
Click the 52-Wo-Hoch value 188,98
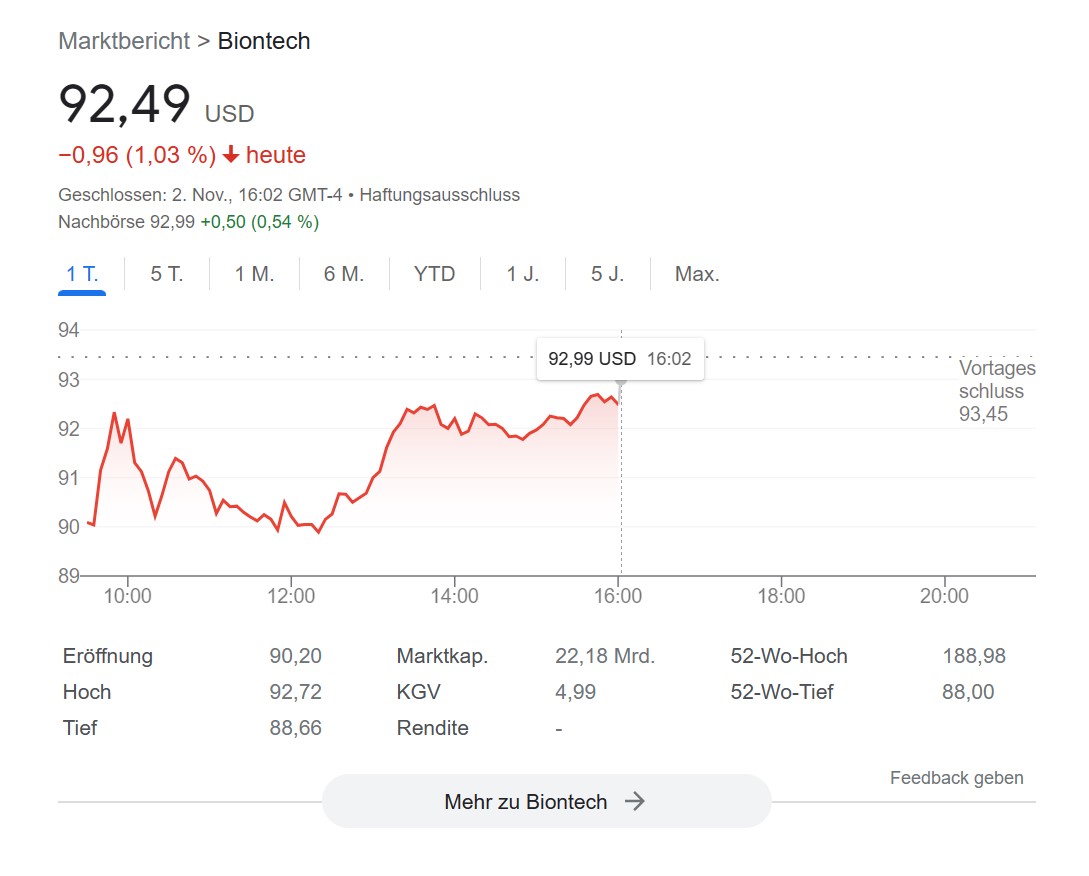974,656
